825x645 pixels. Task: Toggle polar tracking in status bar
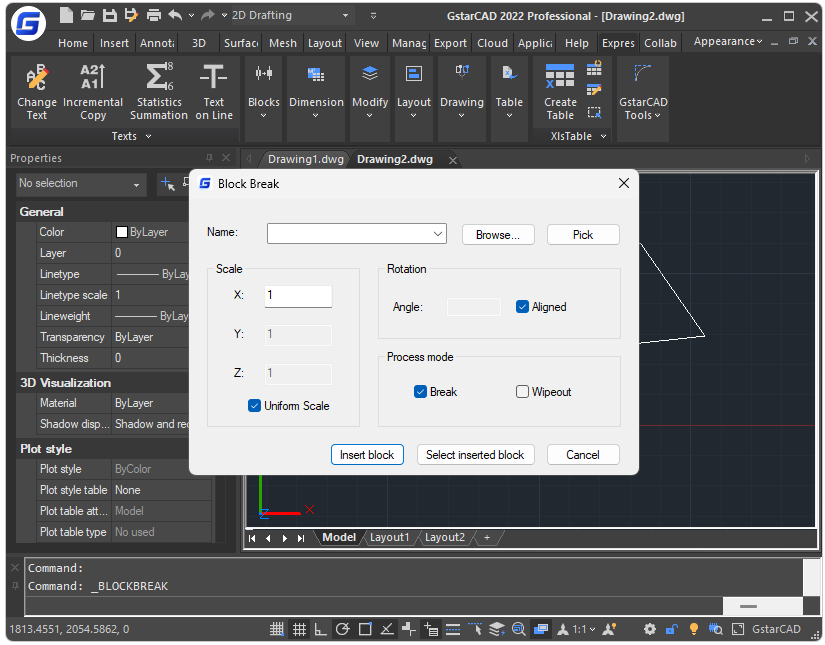point(343,629)
